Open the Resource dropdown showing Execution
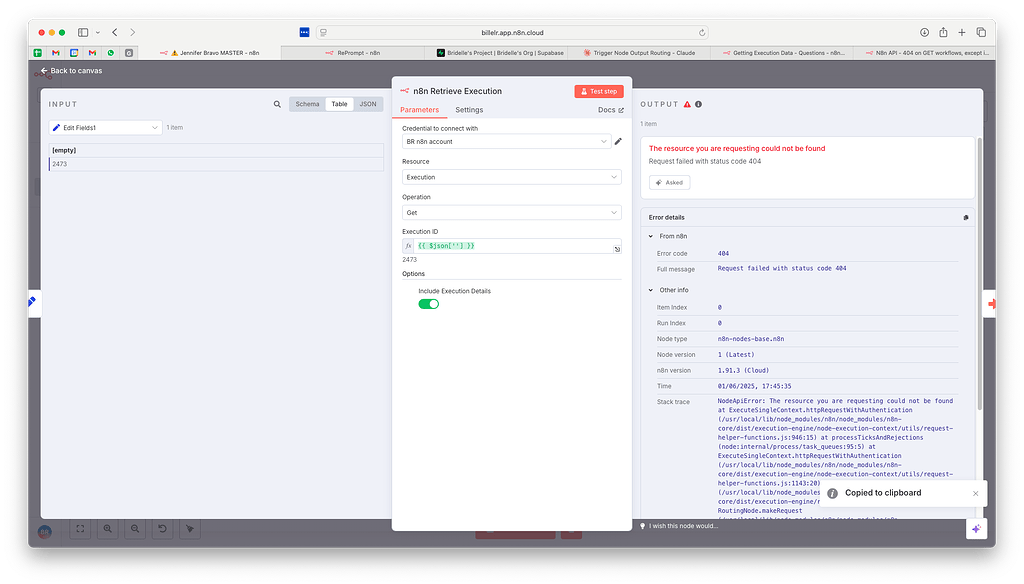The image size is (1024, 584). click(x=511, y=177)
